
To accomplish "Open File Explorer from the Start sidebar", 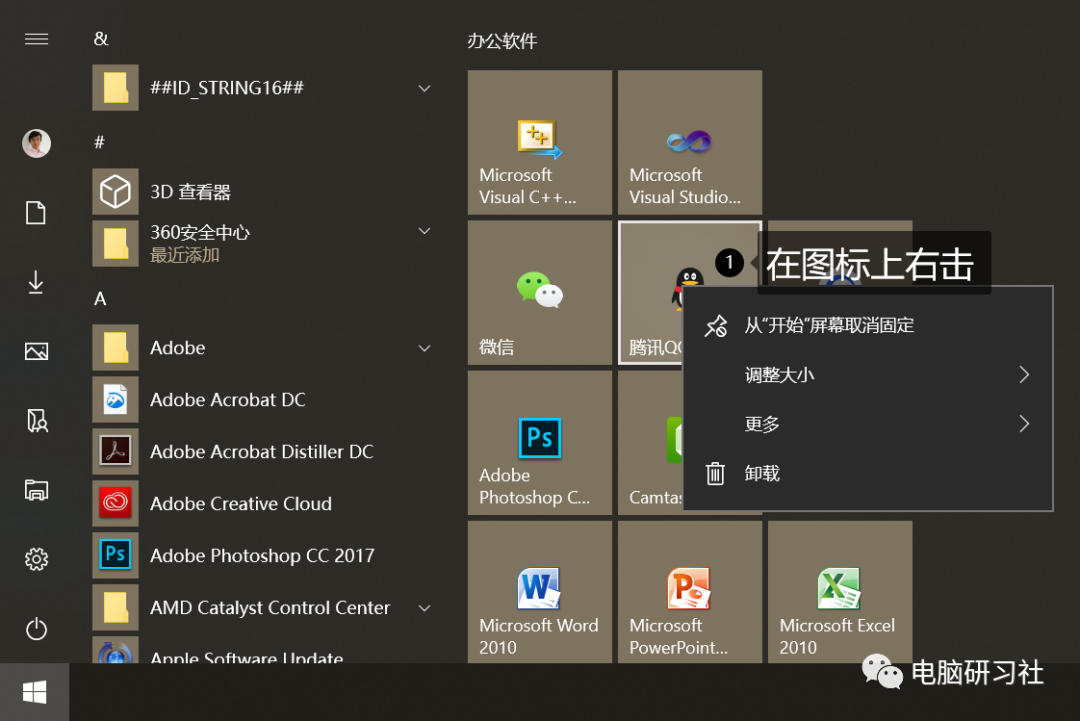I will [x=37, y=490].
